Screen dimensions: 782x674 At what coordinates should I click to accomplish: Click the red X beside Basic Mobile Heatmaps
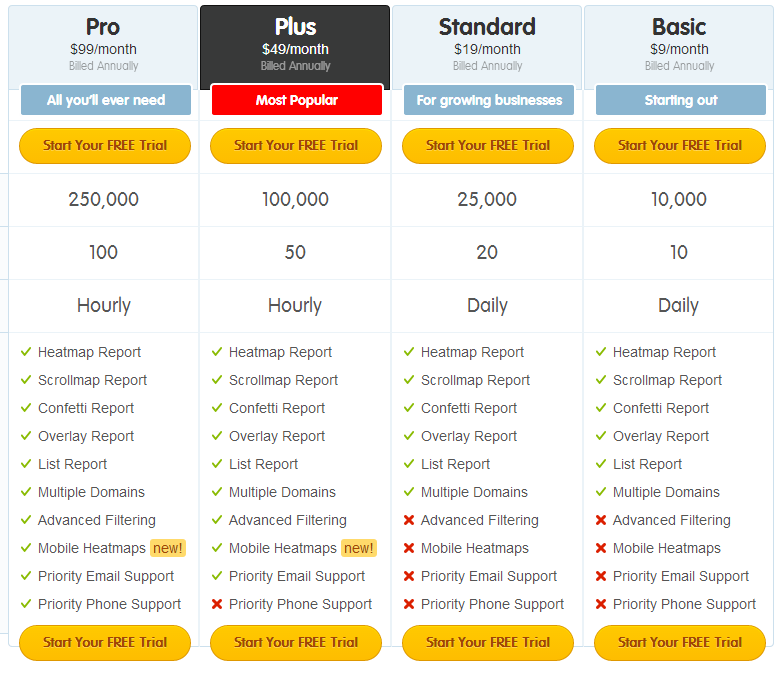click(x=601, y=548)
